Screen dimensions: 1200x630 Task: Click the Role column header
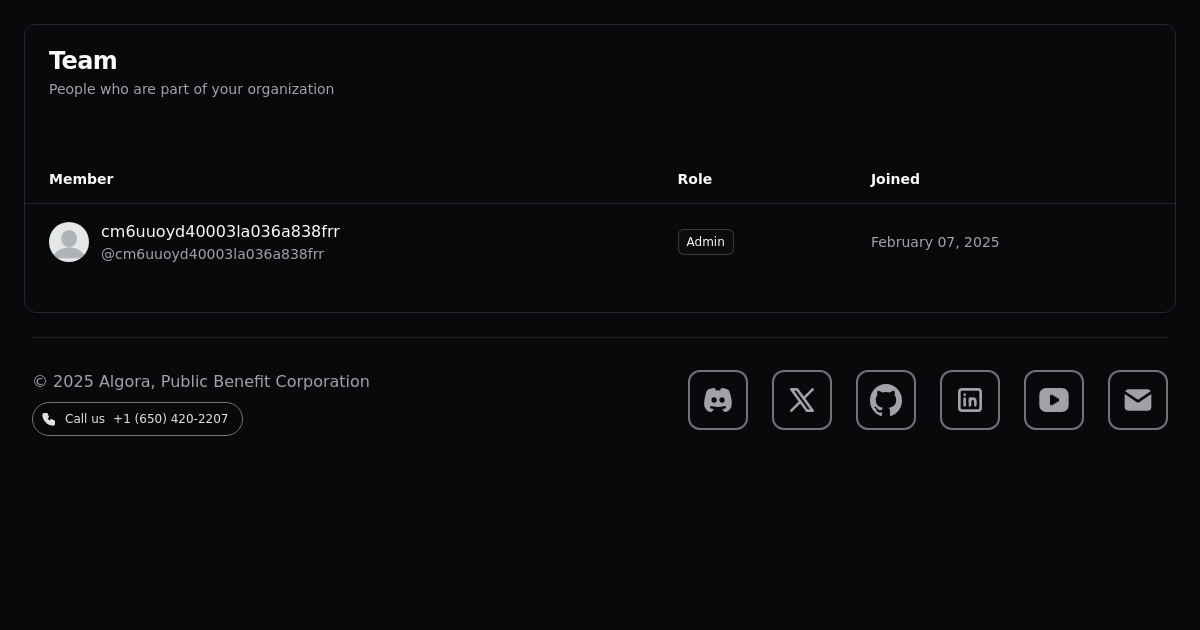(x=694, y=179)
